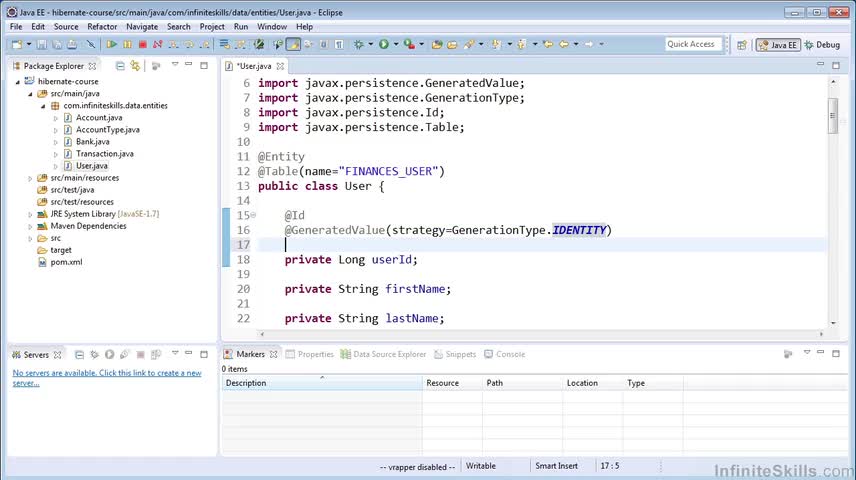Viewport: 856px width, 480px height.
Task: Click the Suspend pause icon
Action: (x=127, y=44)
